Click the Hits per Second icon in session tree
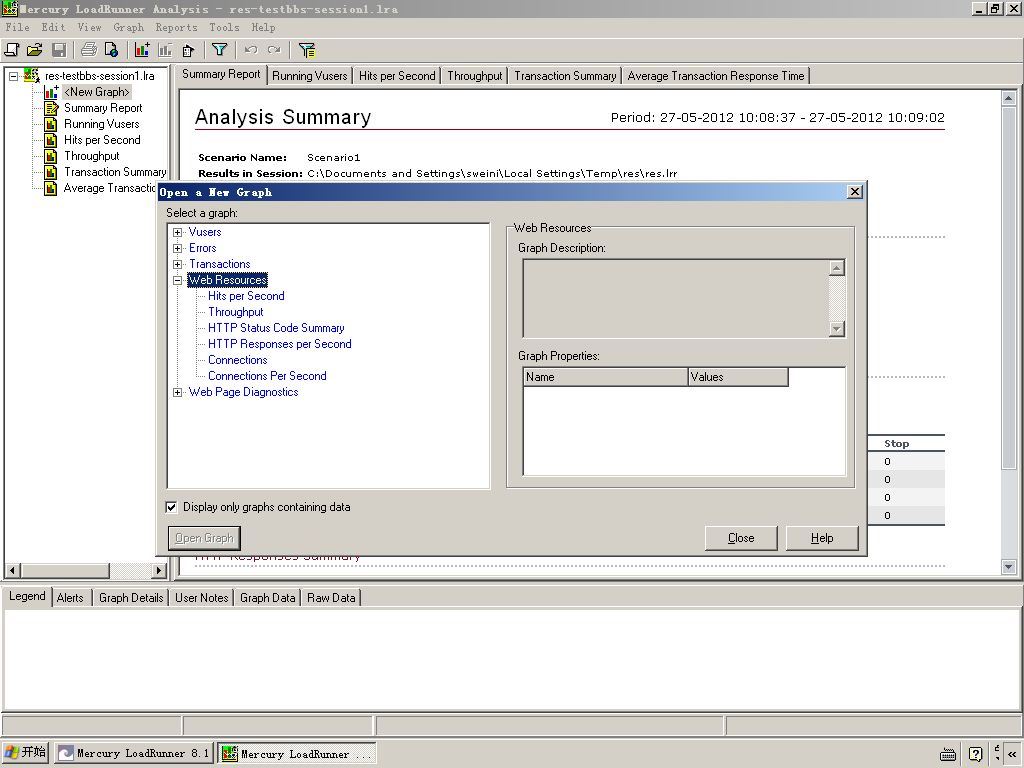Screen dimensions: 1024x768 tap(51, 140)
